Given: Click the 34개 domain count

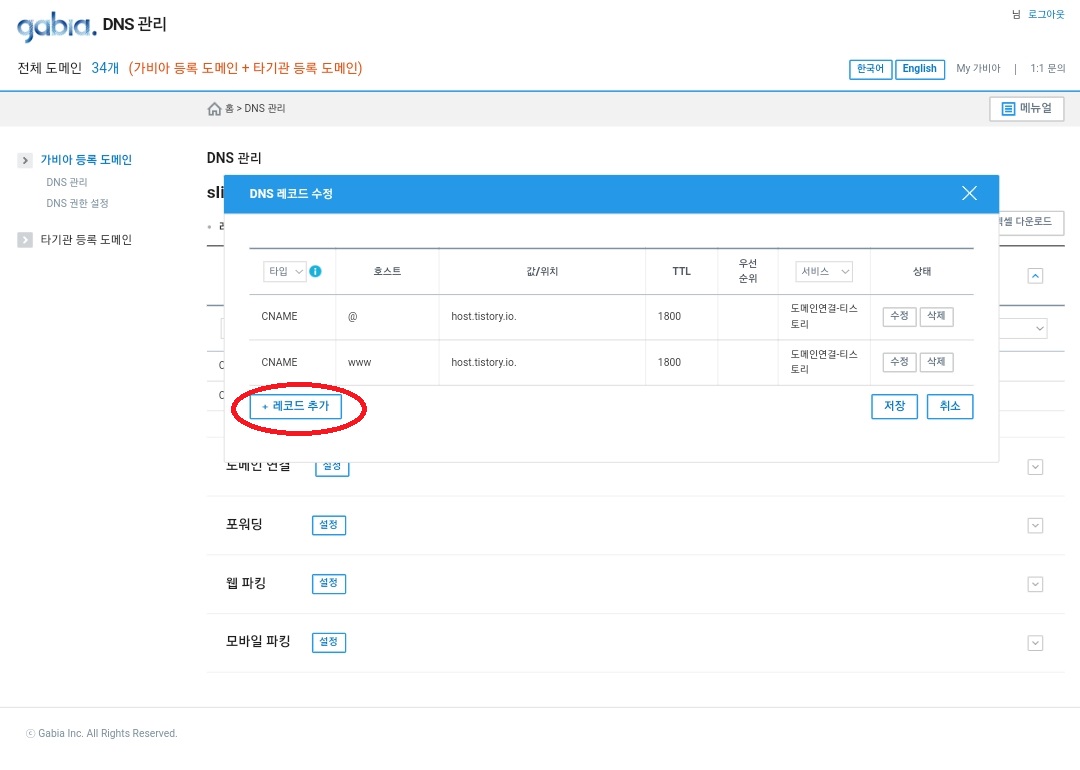Looking at the screenshot, I should tap(105, 68).
